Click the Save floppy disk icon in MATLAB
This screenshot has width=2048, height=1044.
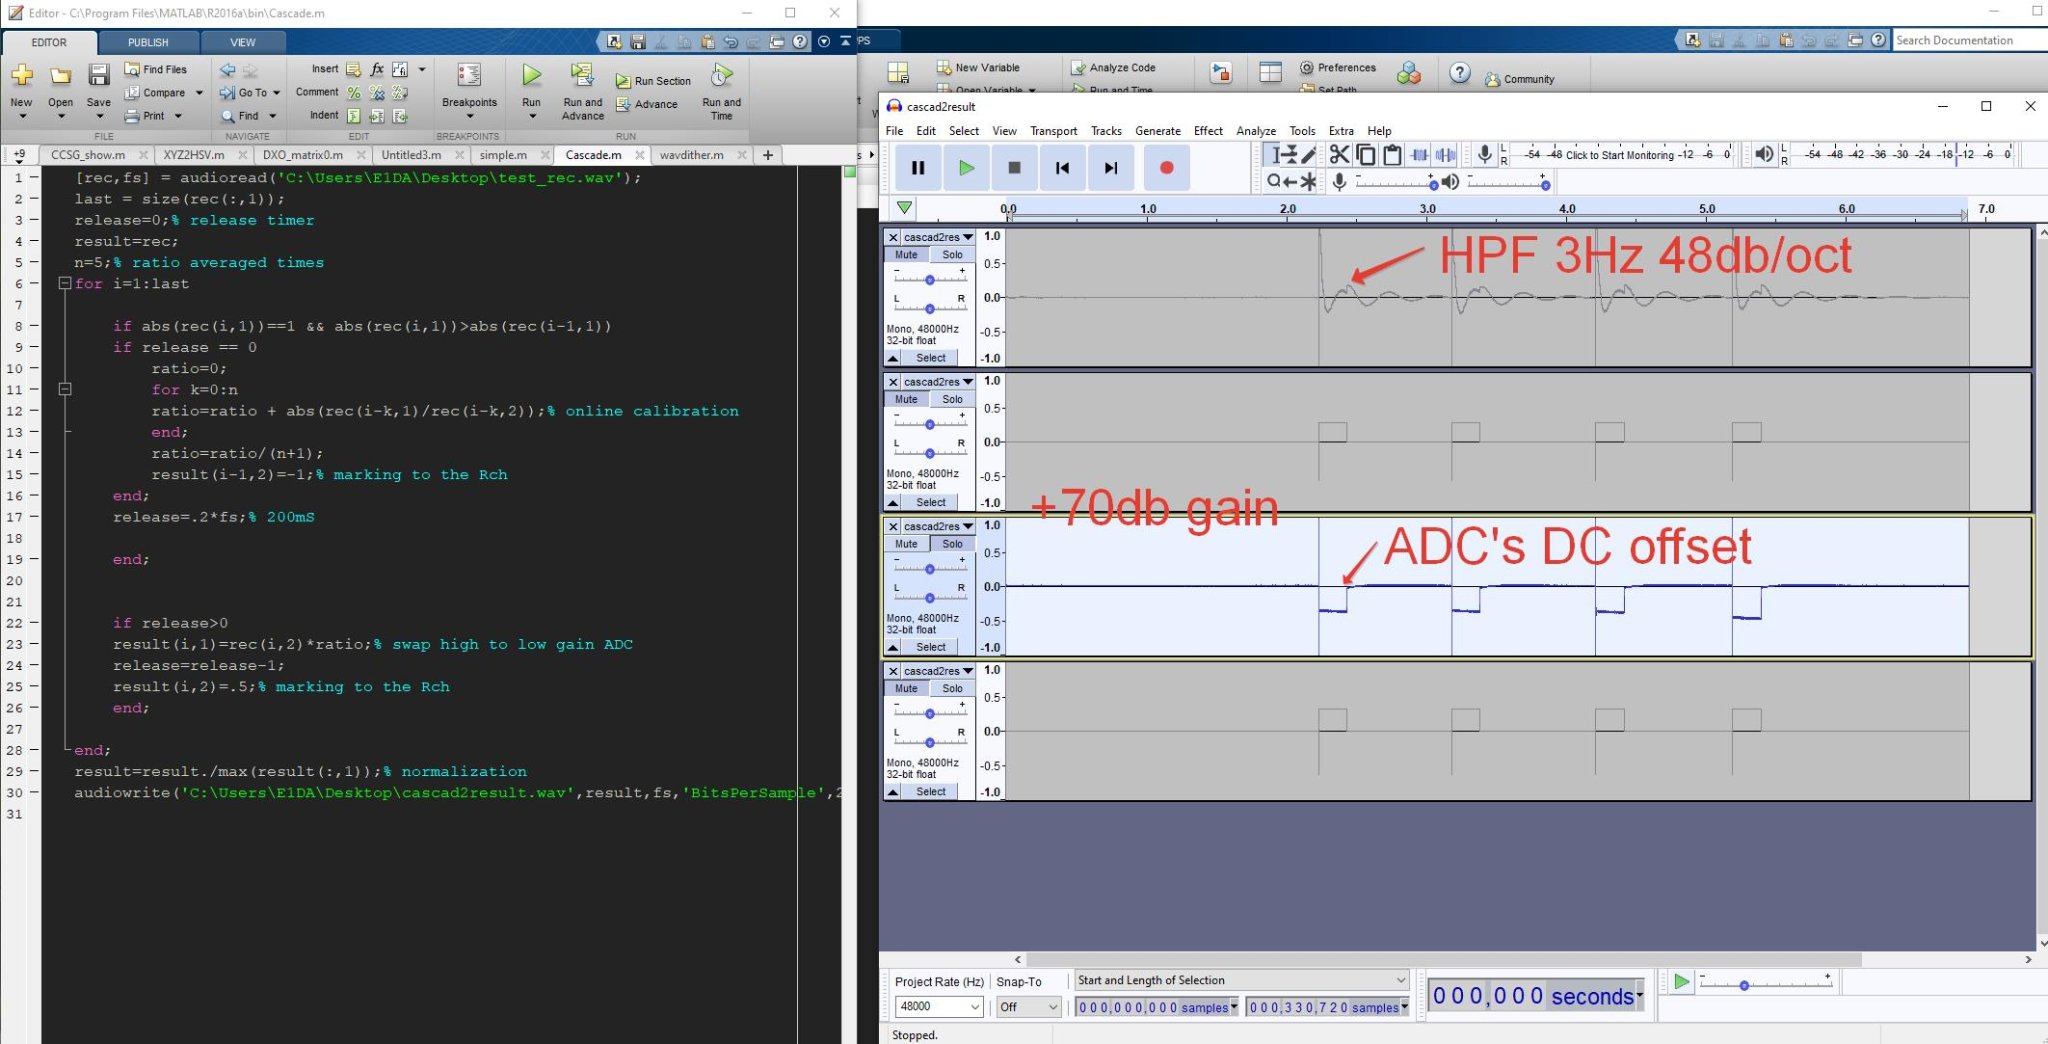98,75
